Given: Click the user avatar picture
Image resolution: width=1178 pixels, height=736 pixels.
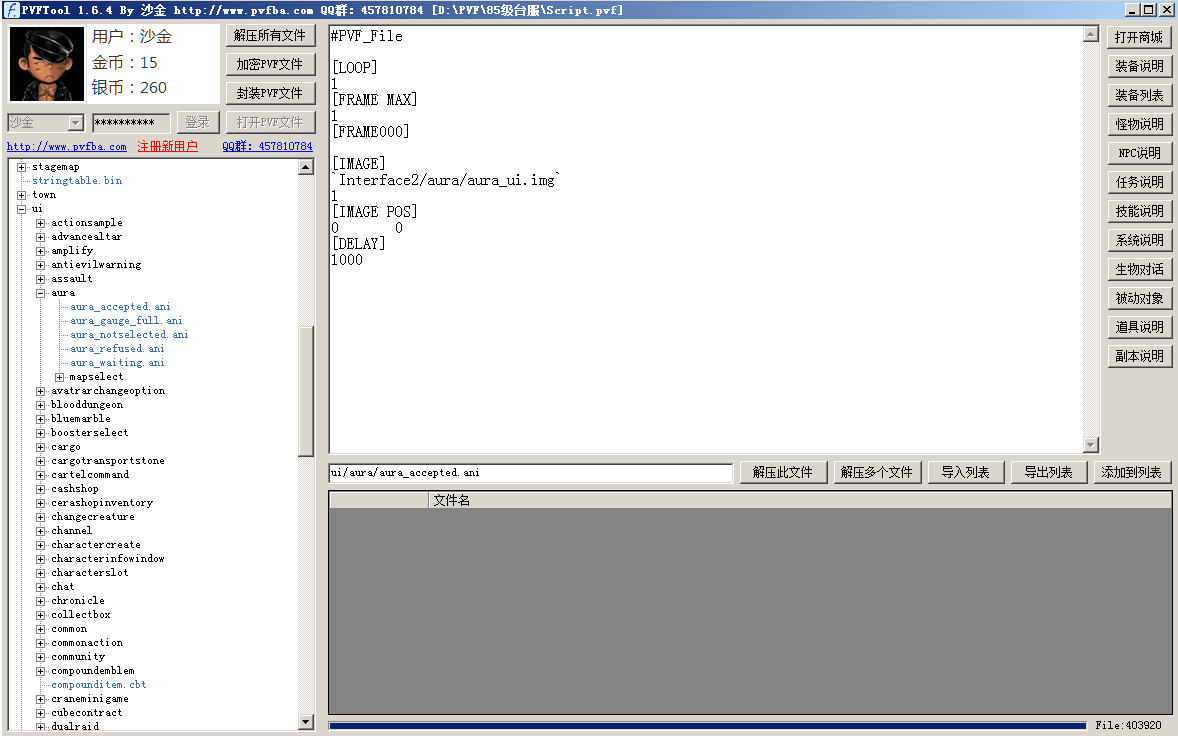Looking at the screenshot, I should 47,64.
